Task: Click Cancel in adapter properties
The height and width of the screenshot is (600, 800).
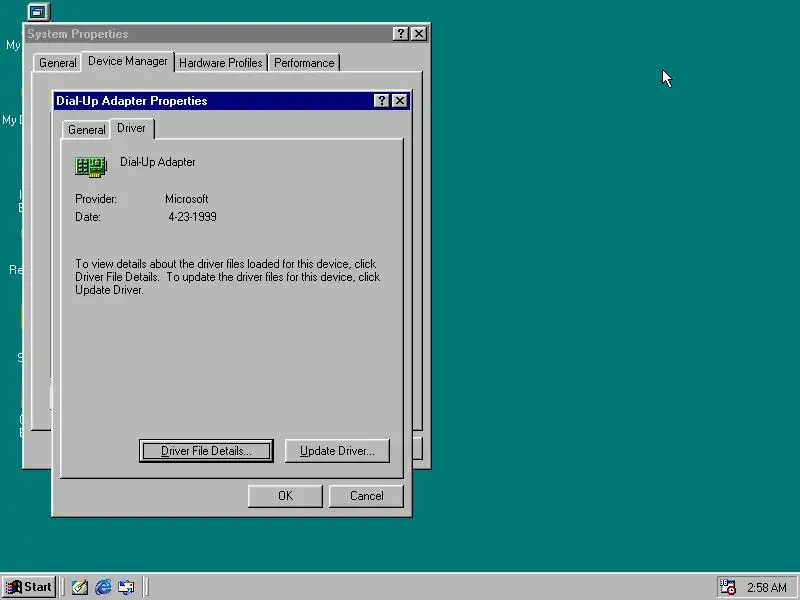Action: click(366, 496)
